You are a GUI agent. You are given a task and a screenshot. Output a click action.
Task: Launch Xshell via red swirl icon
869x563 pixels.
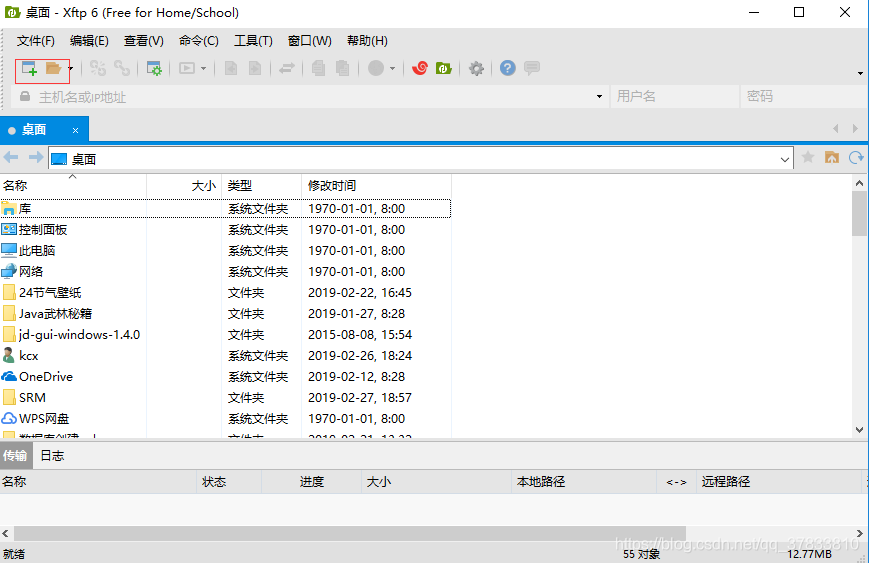click(x=420, y=68)
